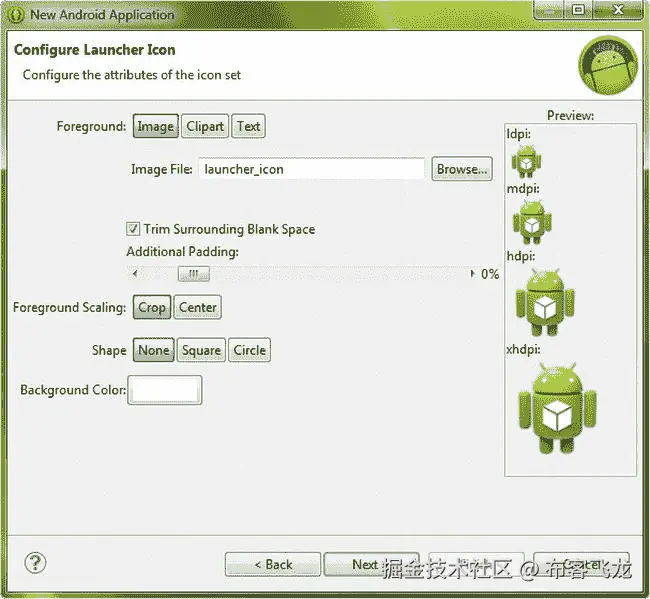Image resolution: width=650 pixels, height=599 pixels.
Task: Choose Crop foreground scaling
Action: pos(152,307)
